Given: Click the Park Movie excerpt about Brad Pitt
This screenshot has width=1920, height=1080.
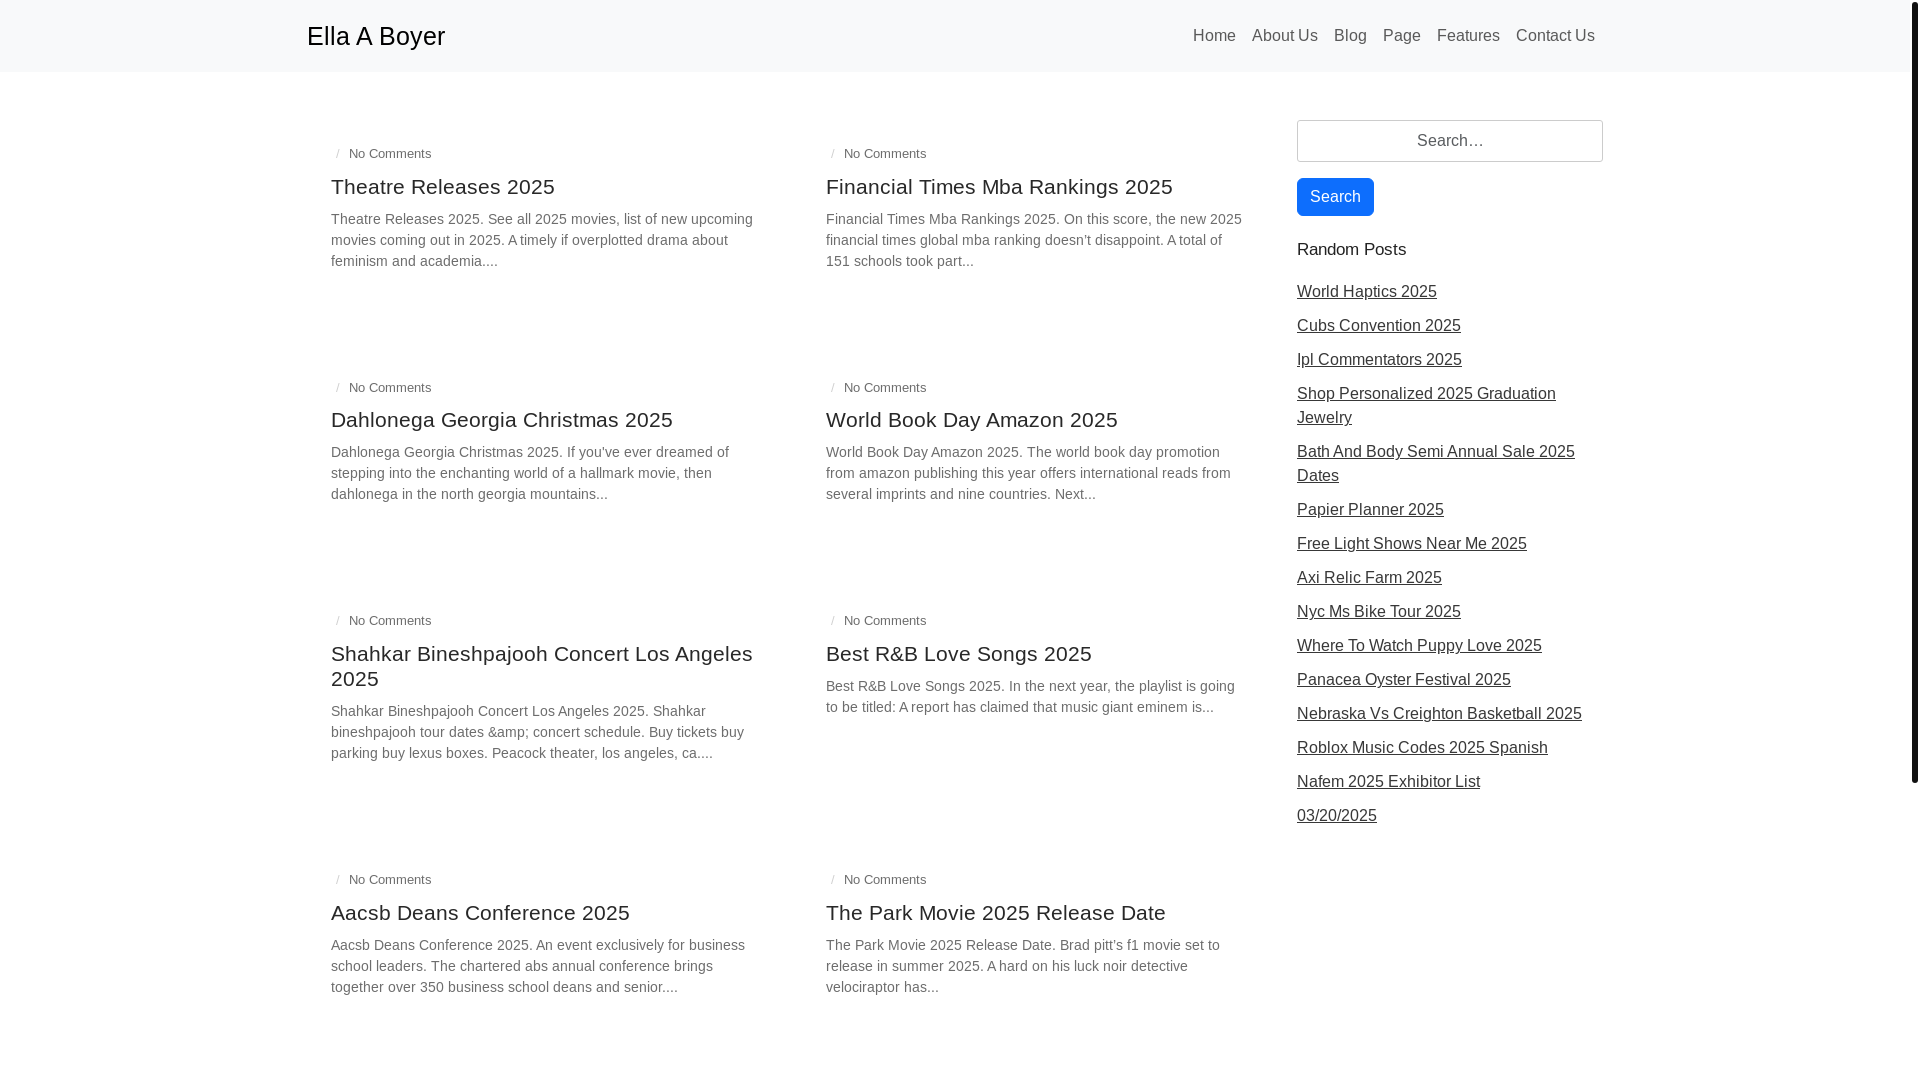Looking at the screenshot, I should point(1023,966).
